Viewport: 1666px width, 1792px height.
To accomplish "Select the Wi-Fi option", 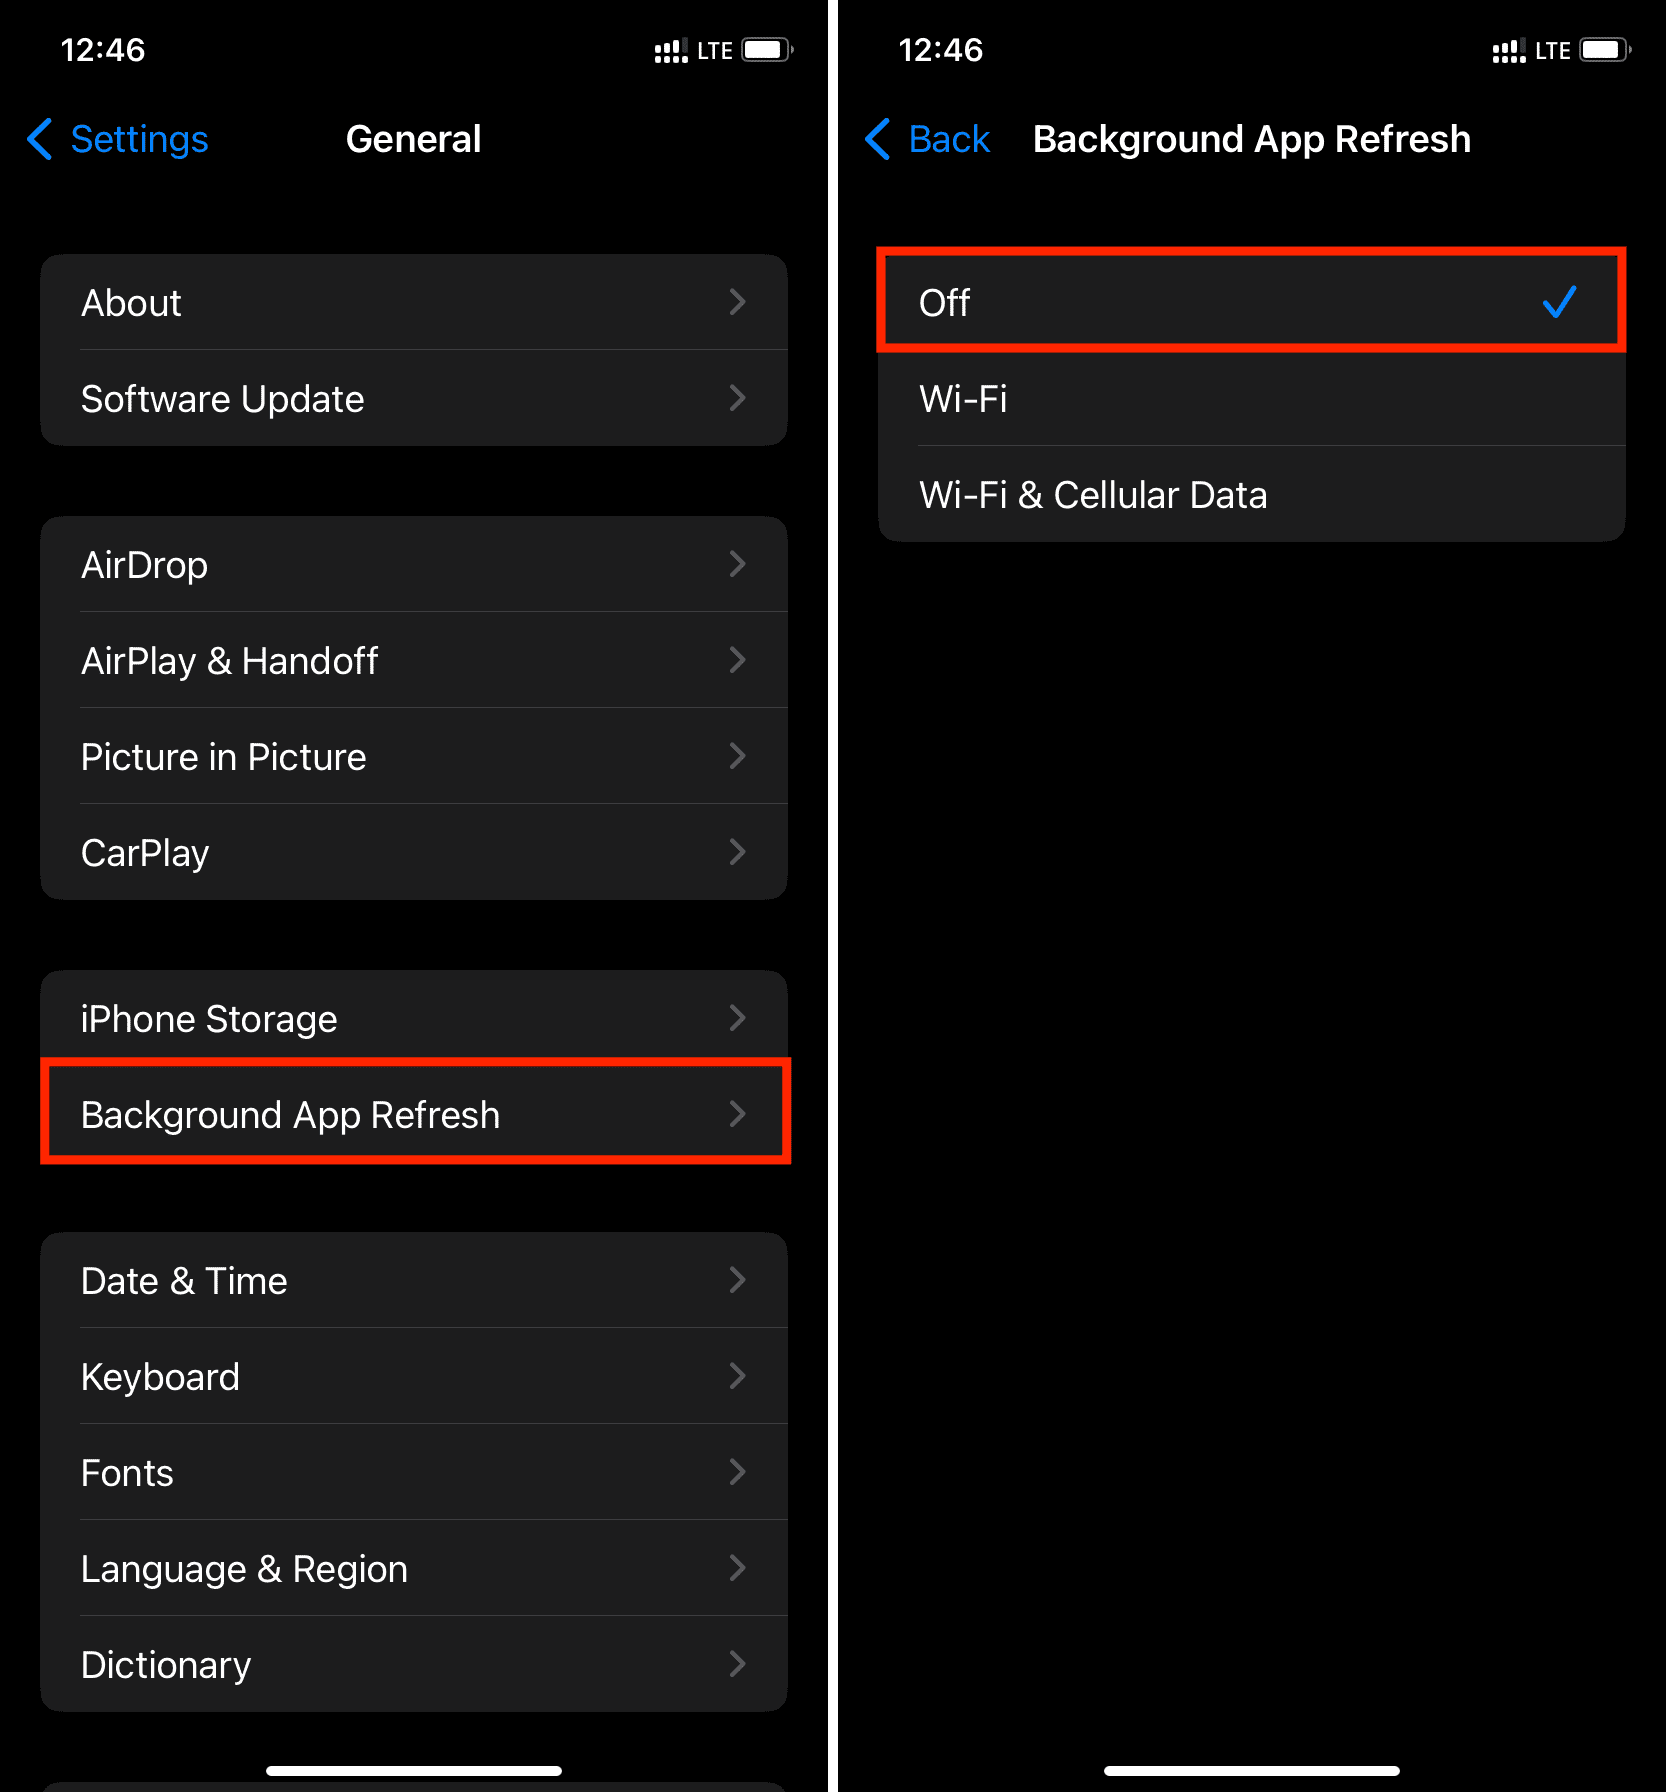I will point(1251,398).
